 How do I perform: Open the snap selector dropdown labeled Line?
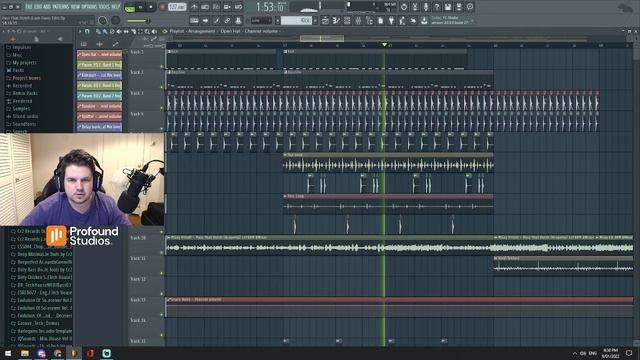pos(261,20)
